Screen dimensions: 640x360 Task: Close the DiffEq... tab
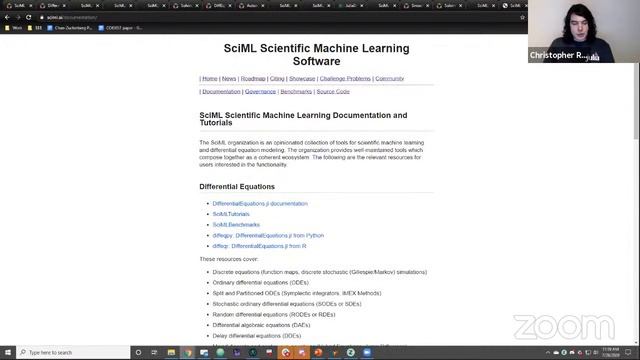tap(230, 6)
